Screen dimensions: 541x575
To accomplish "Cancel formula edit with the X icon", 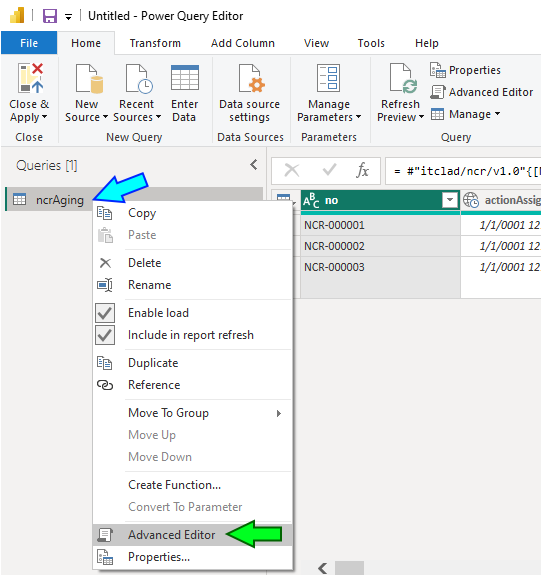I will (292, 170).
